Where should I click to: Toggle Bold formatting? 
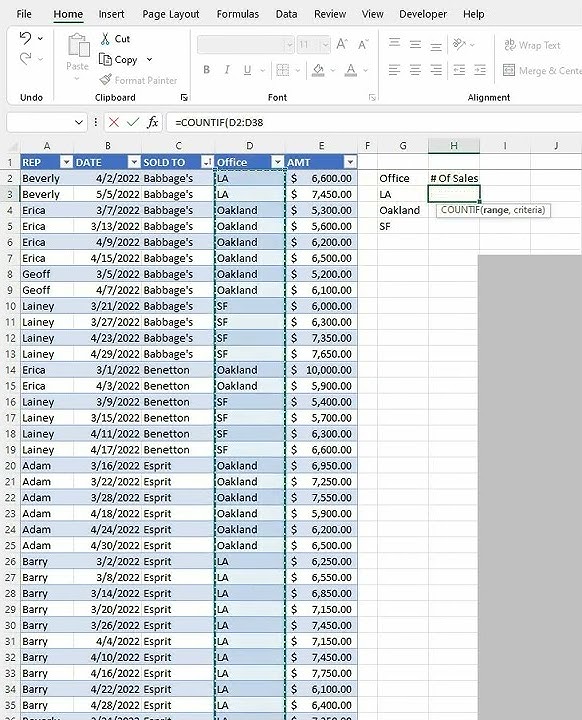click(207, 70)
